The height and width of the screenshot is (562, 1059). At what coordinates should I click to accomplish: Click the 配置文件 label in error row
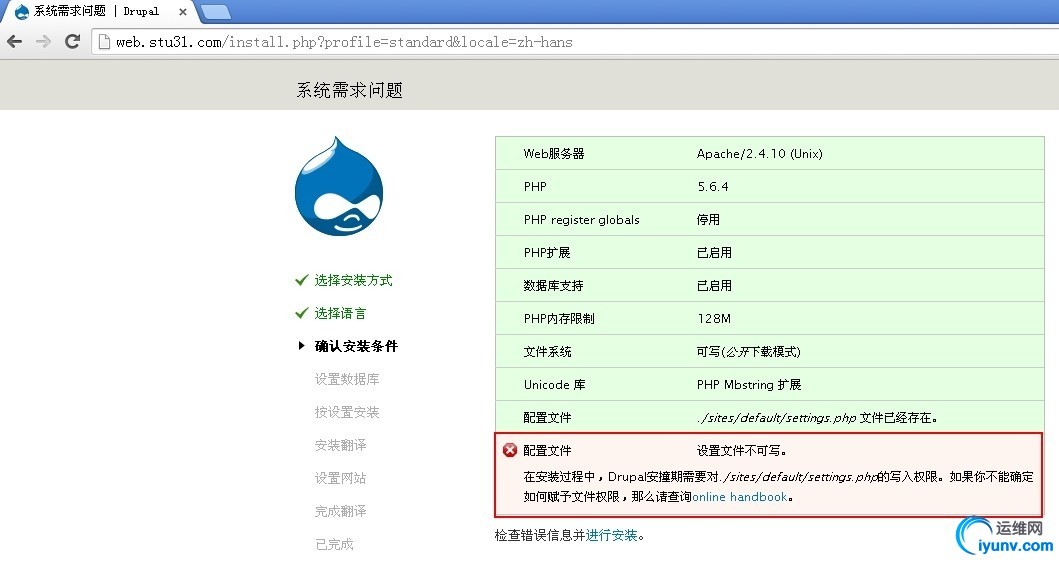(547, 451)
